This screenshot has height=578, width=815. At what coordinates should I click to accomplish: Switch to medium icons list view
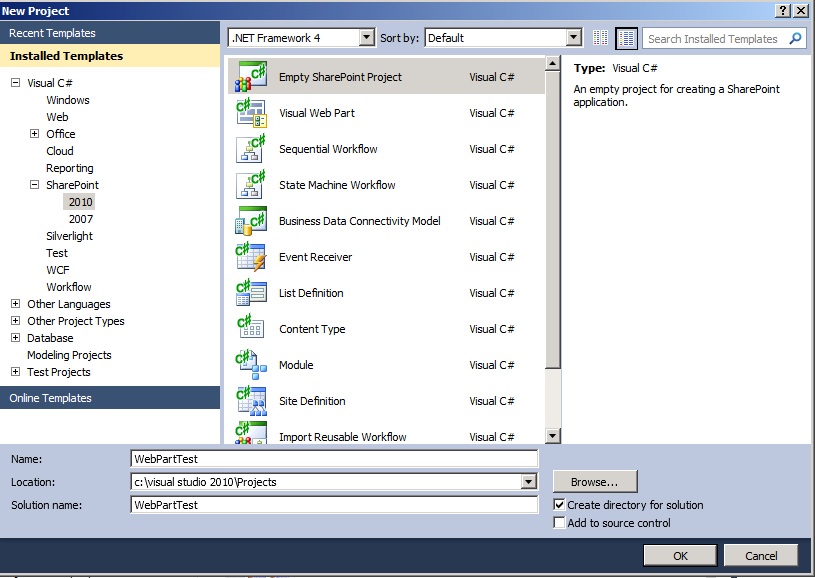tap(626, 38)
